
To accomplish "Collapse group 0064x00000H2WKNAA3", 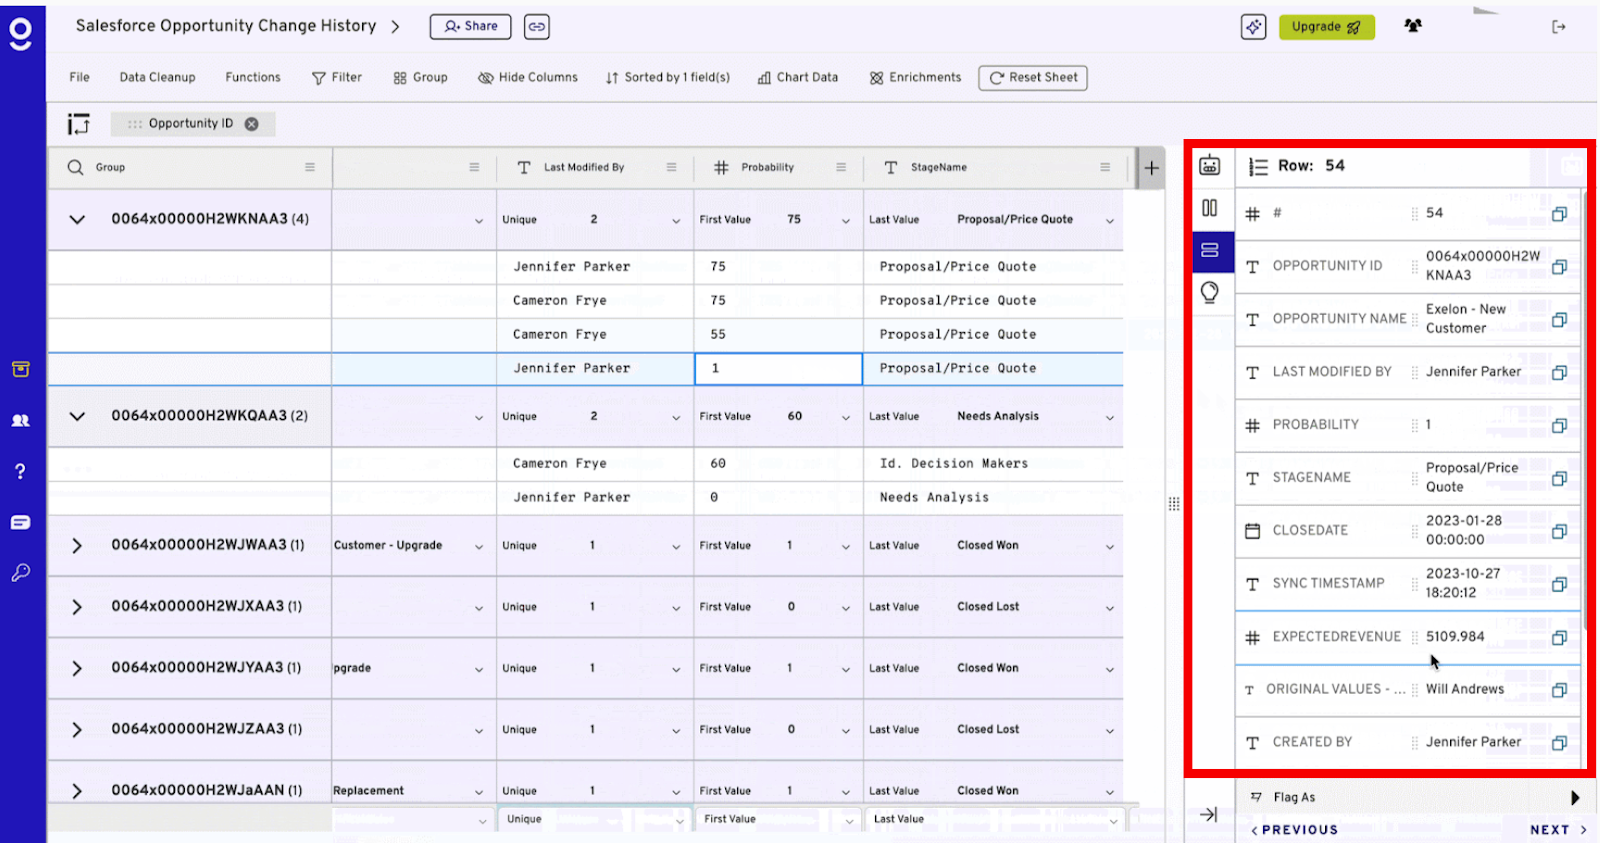I will pos(77,219).
